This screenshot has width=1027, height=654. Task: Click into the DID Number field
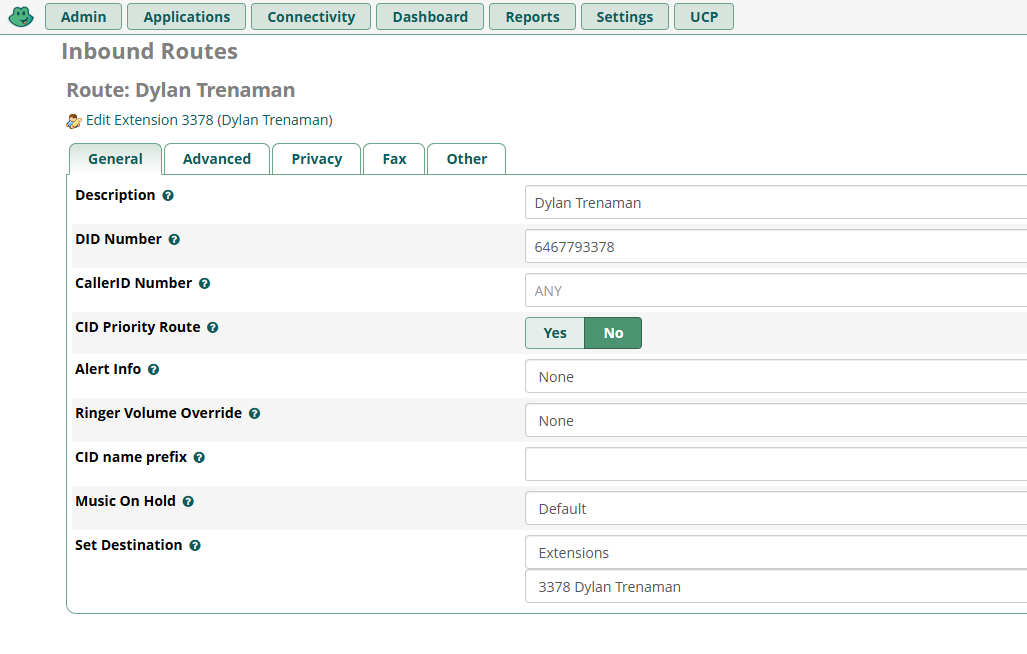pos(776,246)
